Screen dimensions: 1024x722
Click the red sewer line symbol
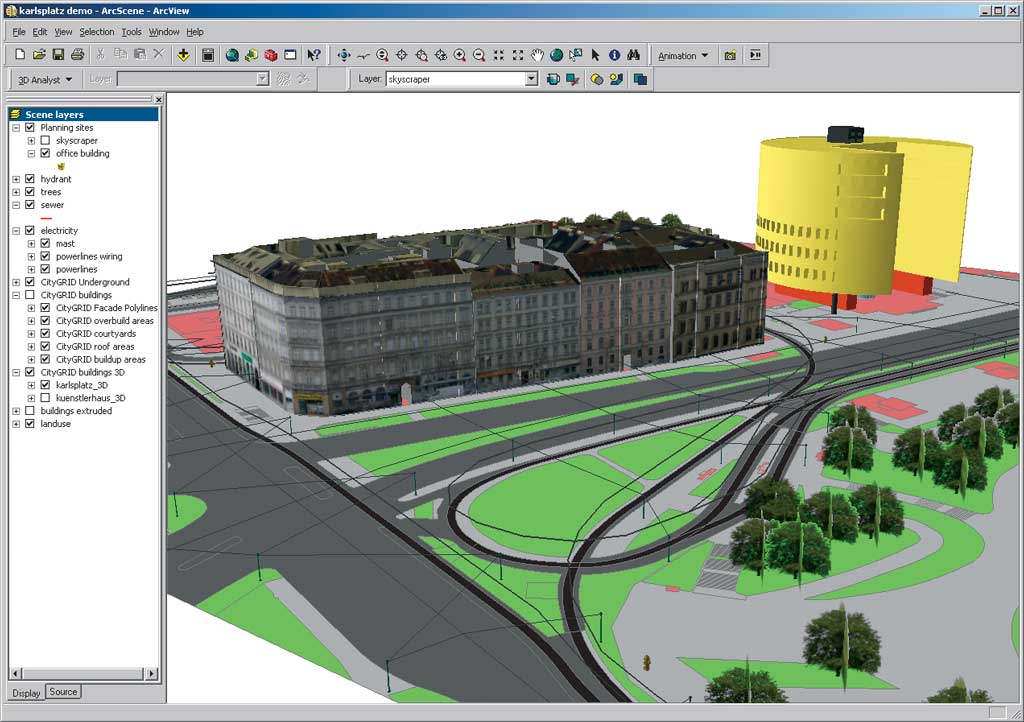(x=45, y=218)
